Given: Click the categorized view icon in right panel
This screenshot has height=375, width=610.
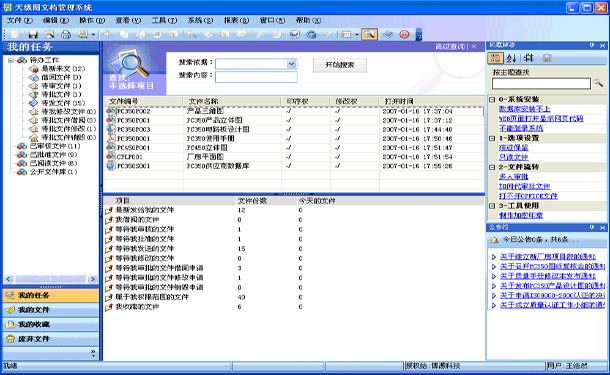Looking at the screenshot, I should [x=495, y=58].
